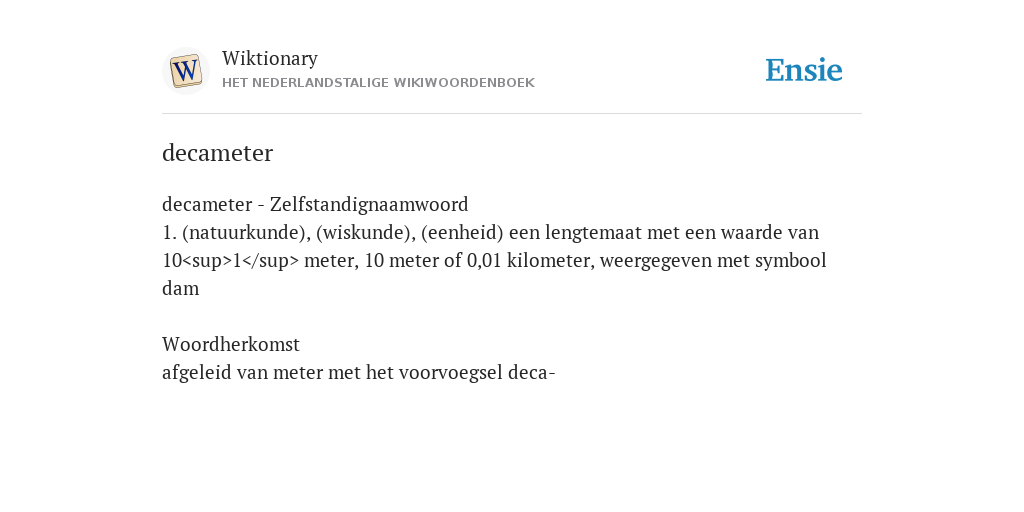Open the Ensie logo link
Viewport: 1024px width, 512px height.
[804, 70]
